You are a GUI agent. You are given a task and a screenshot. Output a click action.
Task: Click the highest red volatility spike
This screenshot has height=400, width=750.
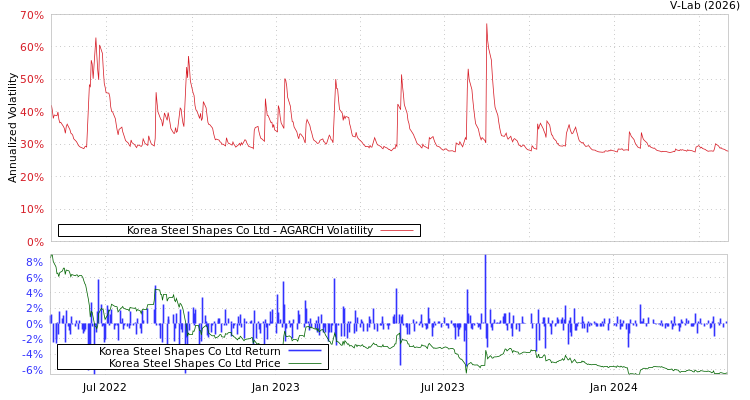(487, 25)
